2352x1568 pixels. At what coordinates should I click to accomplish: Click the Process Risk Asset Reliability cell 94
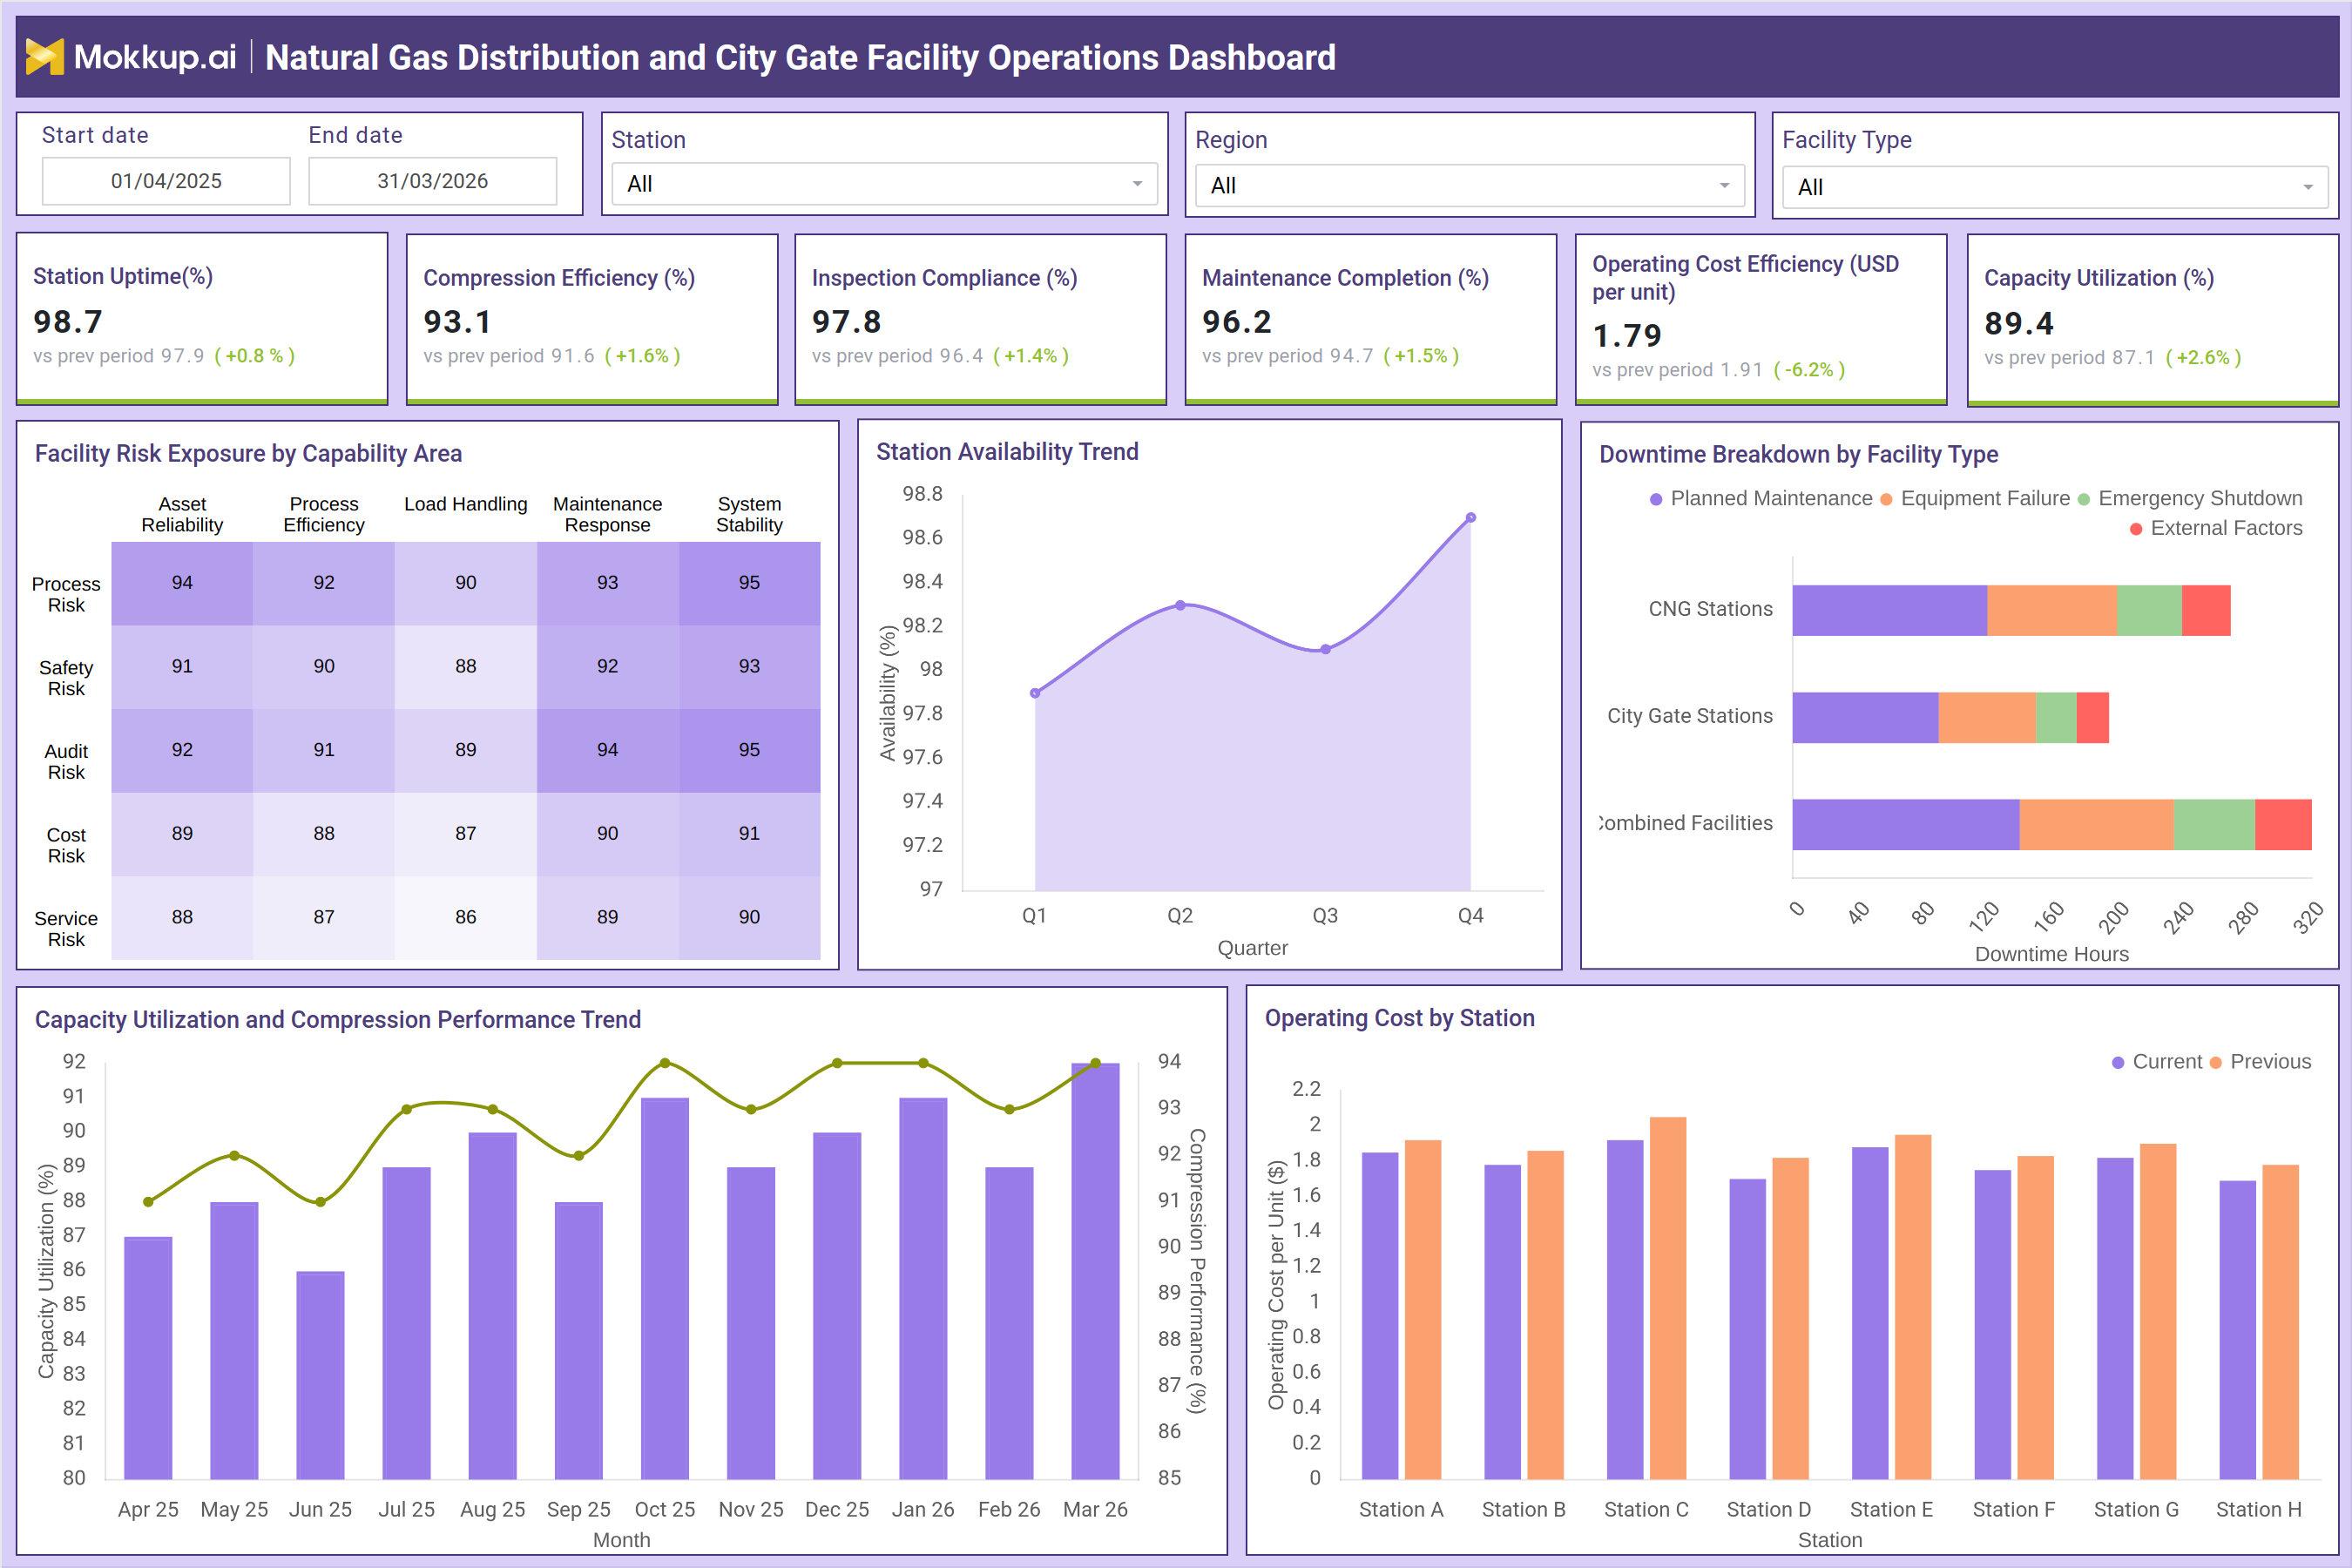tap(182, 583)
